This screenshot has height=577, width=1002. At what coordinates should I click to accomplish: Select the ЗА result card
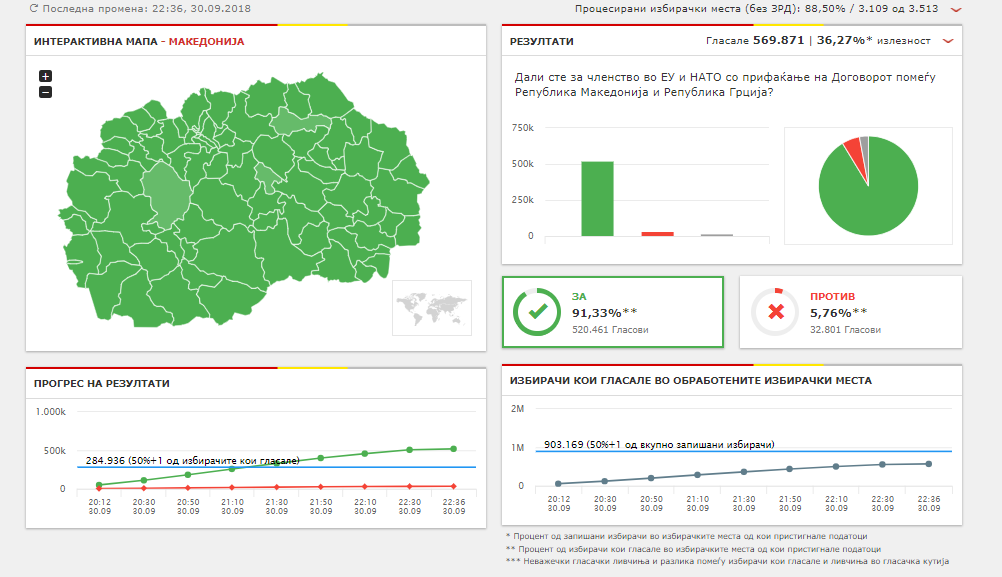(612, 312)
